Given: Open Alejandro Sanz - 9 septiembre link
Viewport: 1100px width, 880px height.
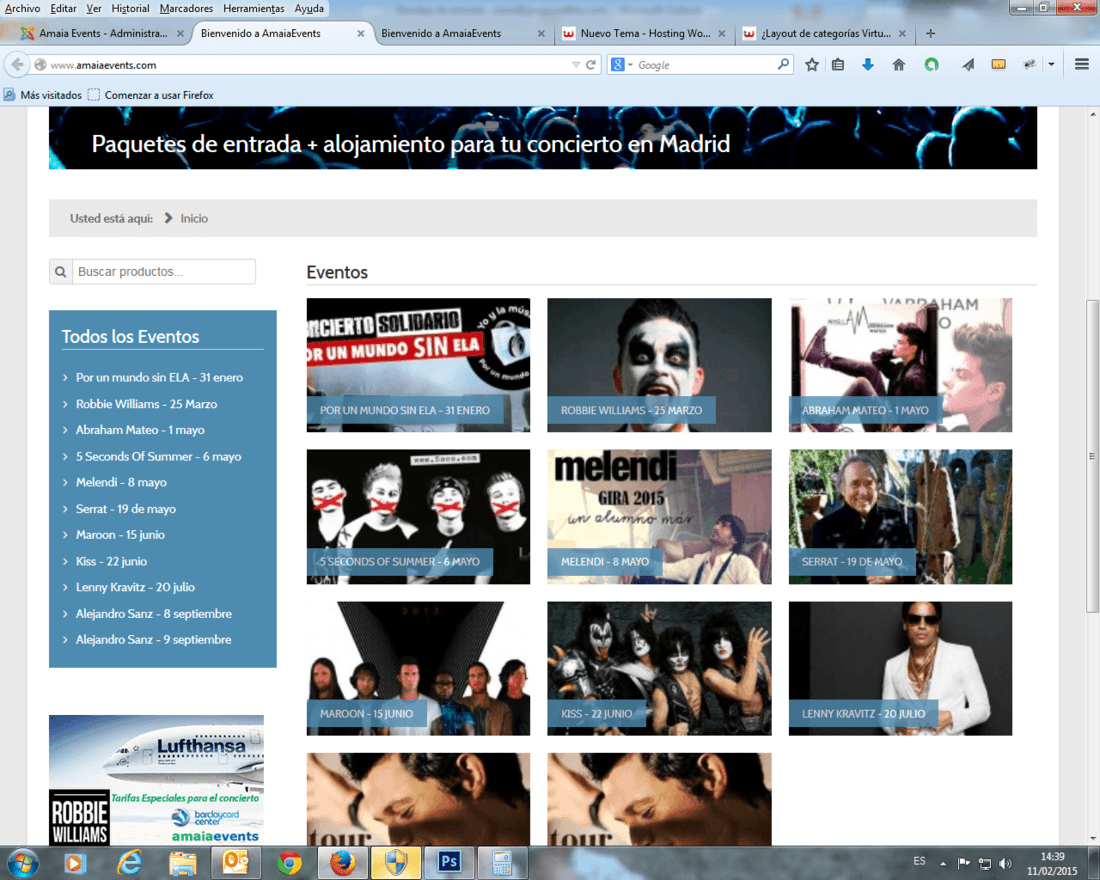Looking at the screenshot, I should pos(154,640).
